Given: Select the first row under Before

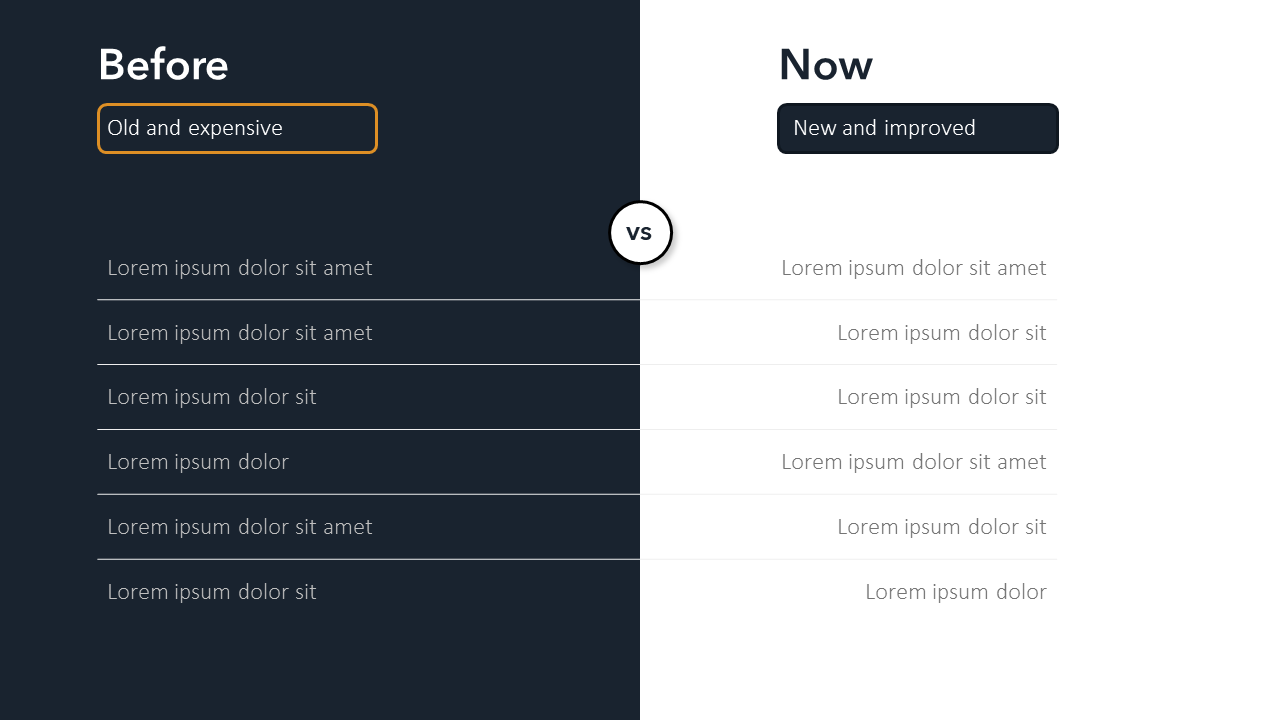Looking at the screenshot, I should click(240, 268).
